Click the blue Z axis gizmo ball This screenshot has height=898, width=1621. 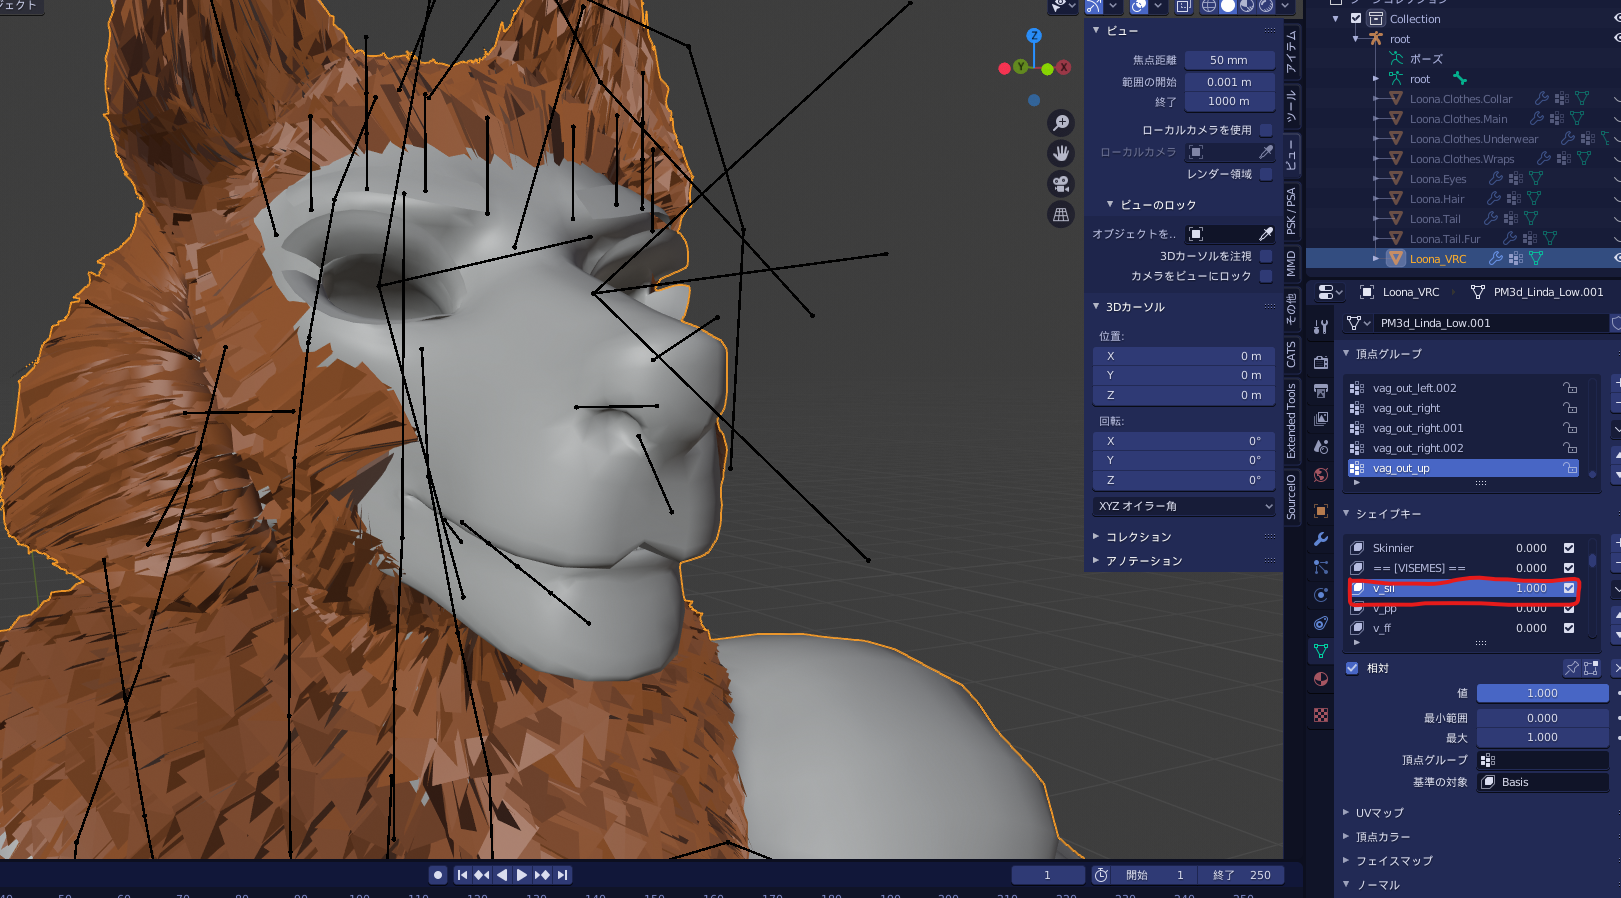(x=1034, y=35)
